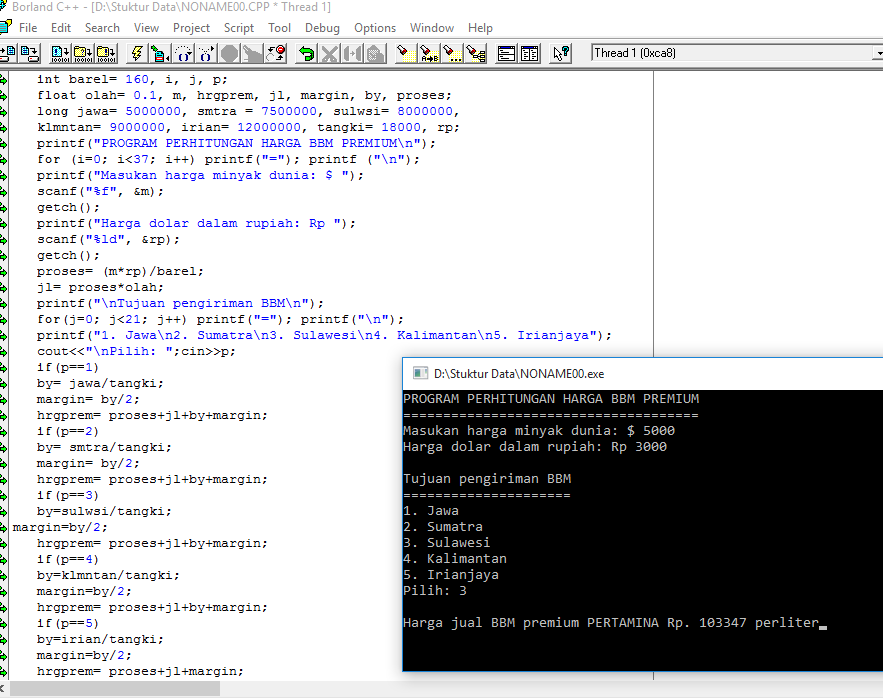Click console line 'Masukan harga minyak dunia: $ 5000'

[539, 431]
